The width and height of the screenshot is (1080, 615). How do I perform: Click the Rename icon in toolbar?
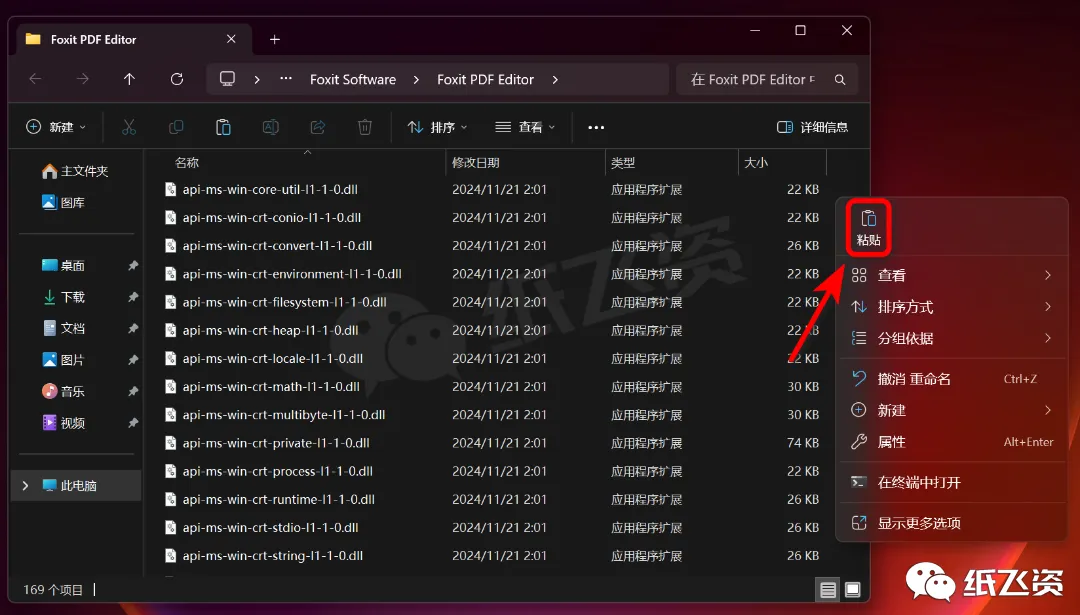point(271,127)
